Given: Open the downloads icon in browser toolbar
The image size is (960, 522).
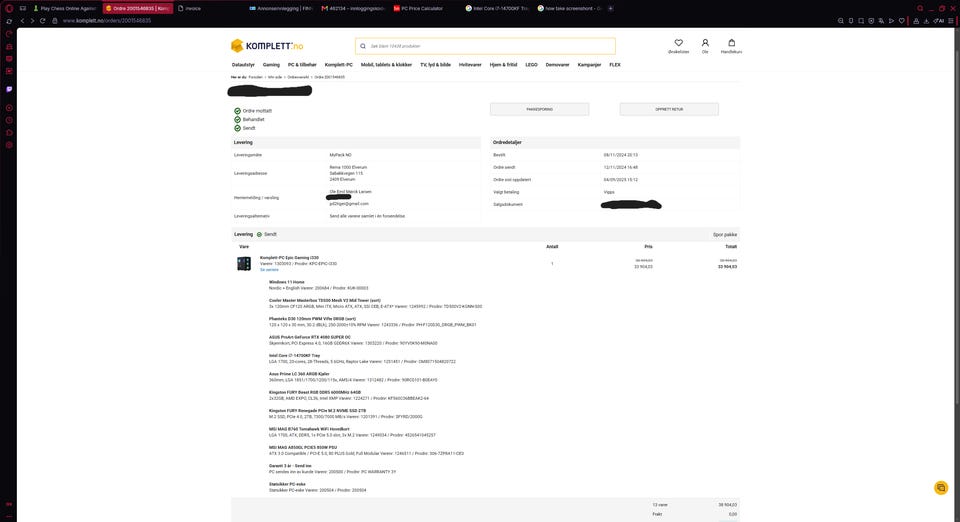Looking at the screenshot, I should (926, 21).
